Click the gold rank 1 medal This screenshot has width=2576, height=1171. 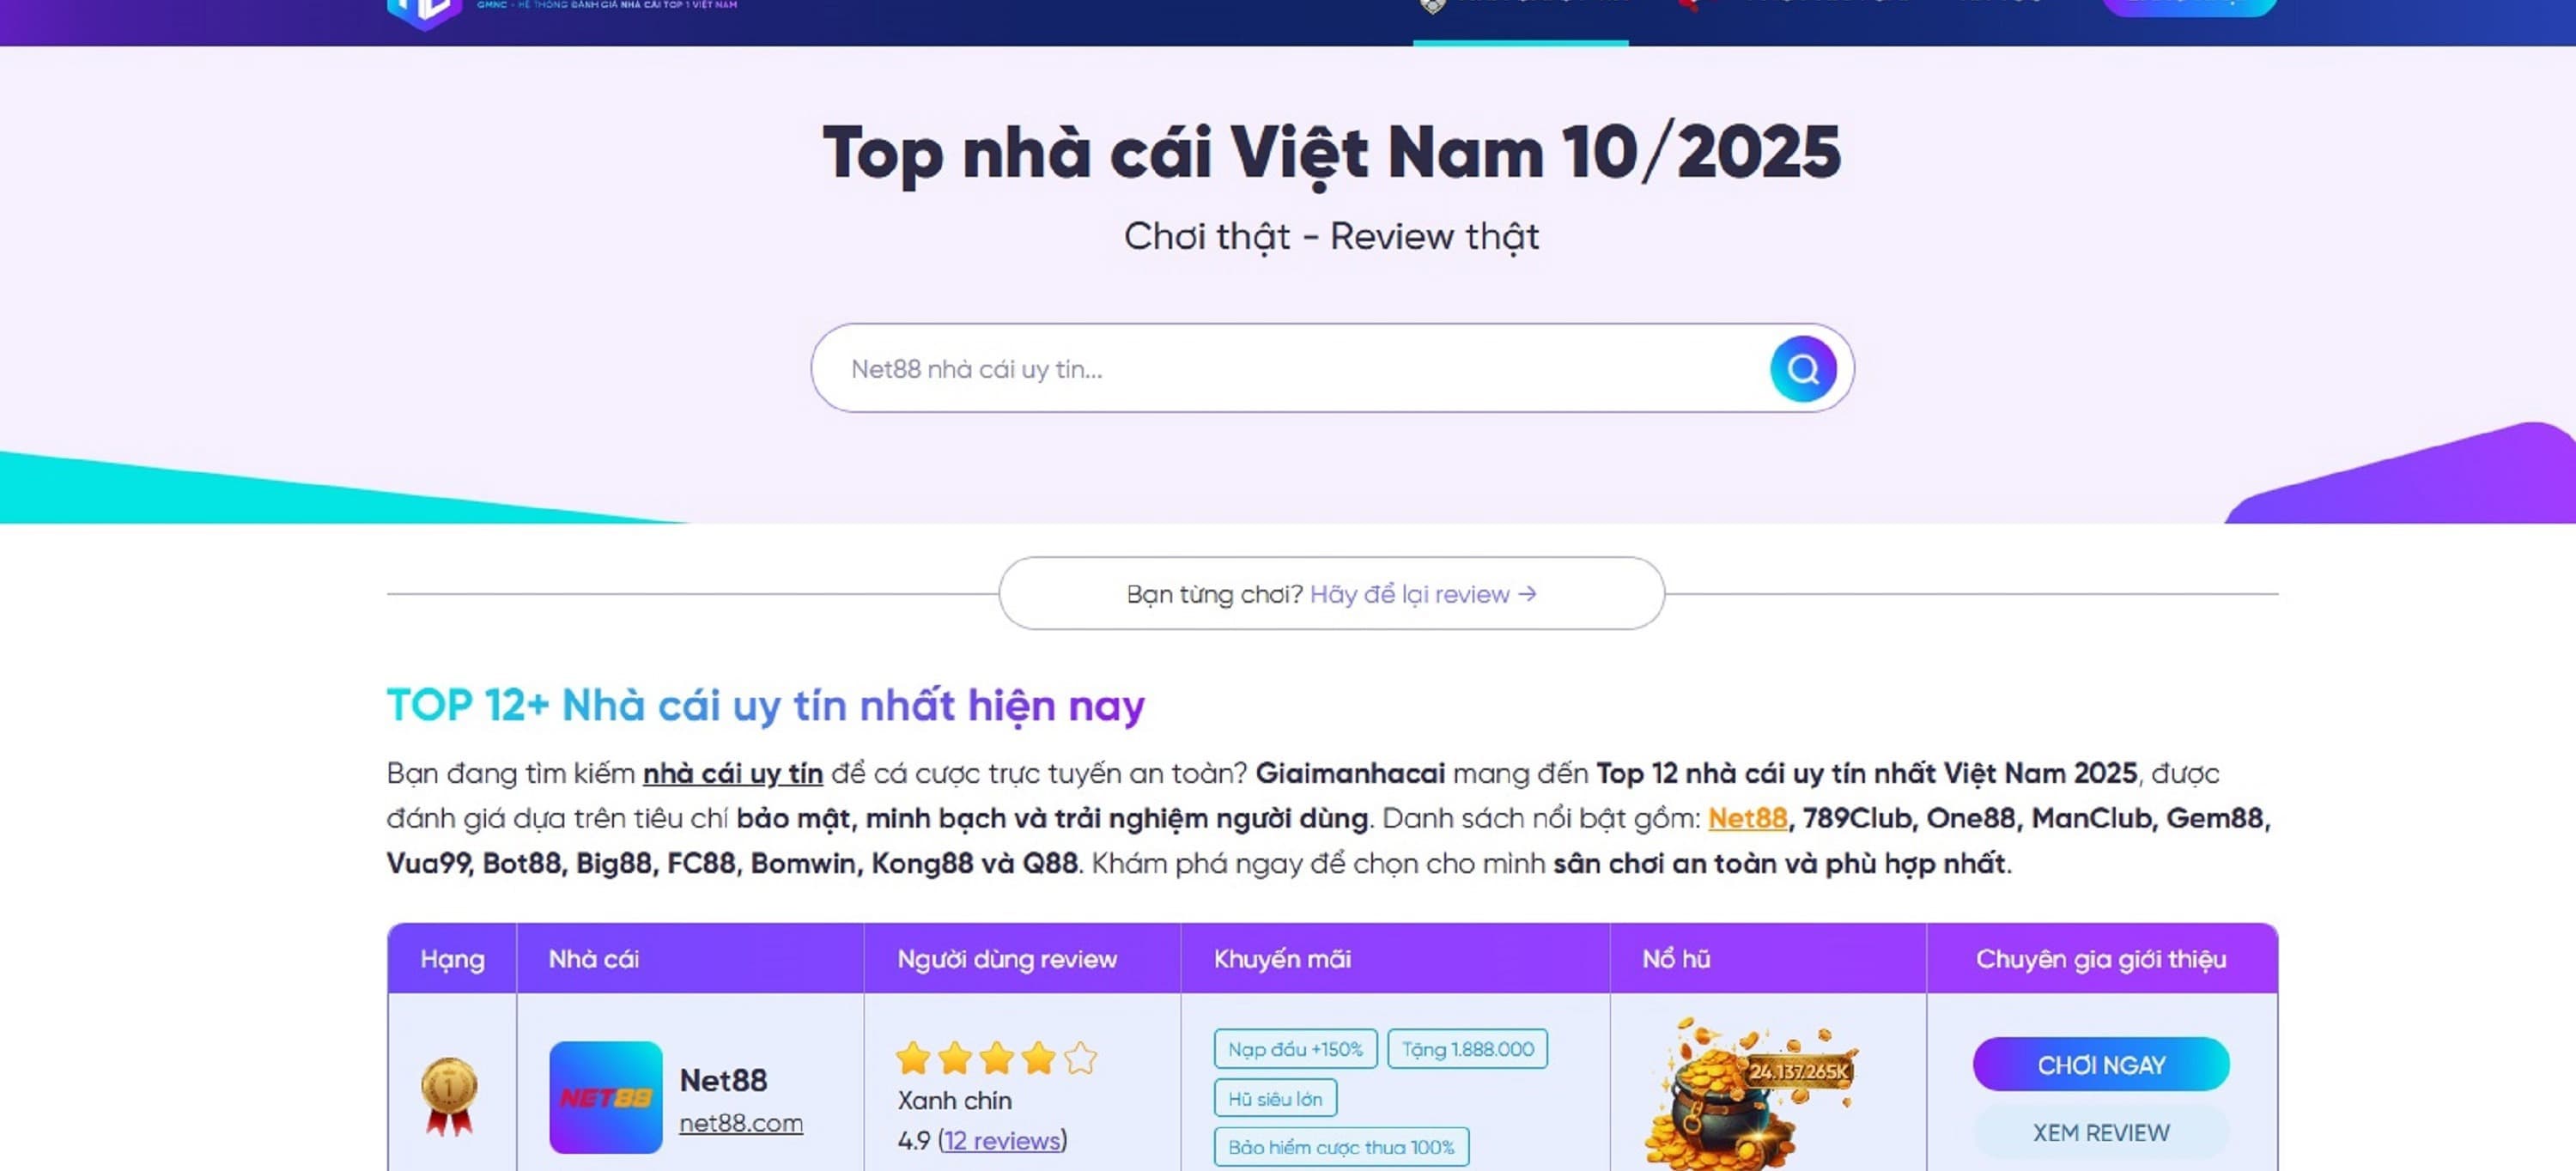point(449,1097)
